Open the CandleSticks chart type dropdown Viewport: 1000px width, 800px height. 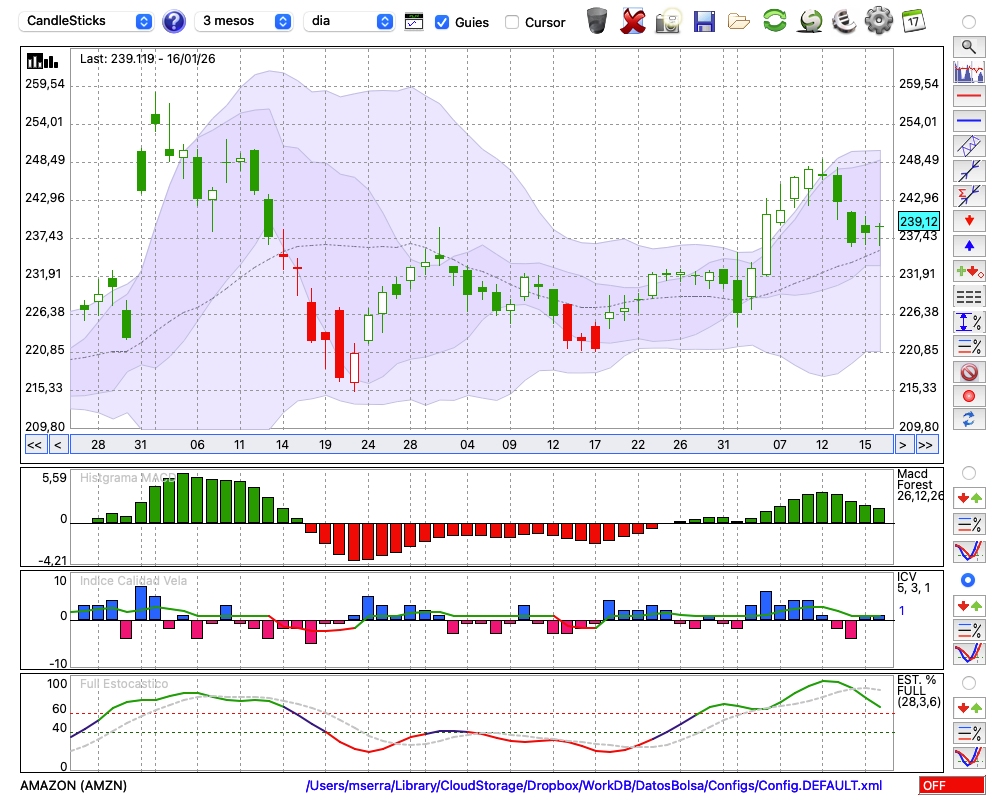click(x=88, y=21)
